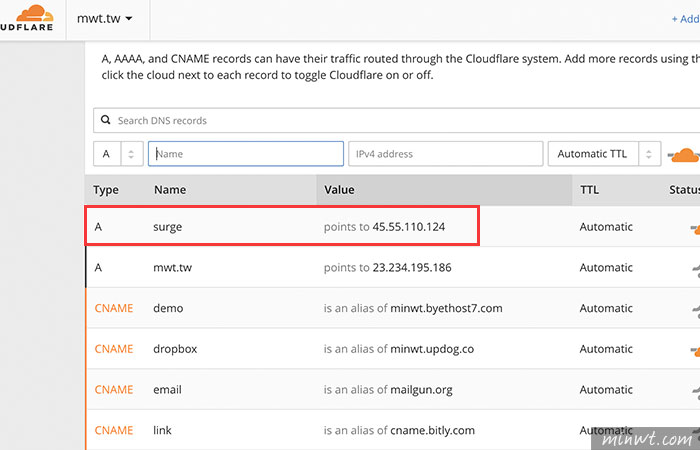
Task: Toggle Cloudflare cloud for mwt.tw record
Action: click(x=696, y=269)
